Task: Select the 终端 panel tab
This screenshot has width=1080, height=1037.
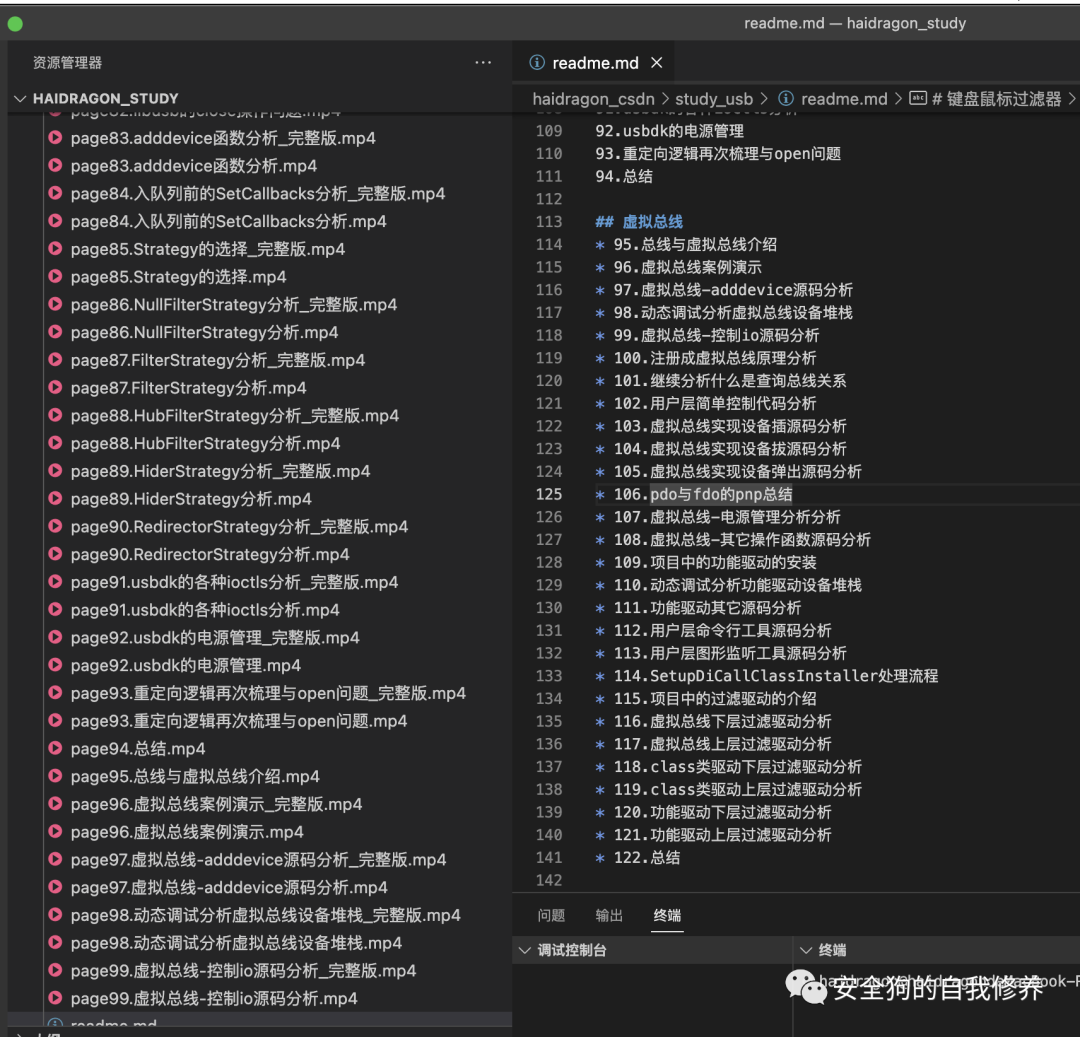Action: pyautogui.click(x=668, y=916)
